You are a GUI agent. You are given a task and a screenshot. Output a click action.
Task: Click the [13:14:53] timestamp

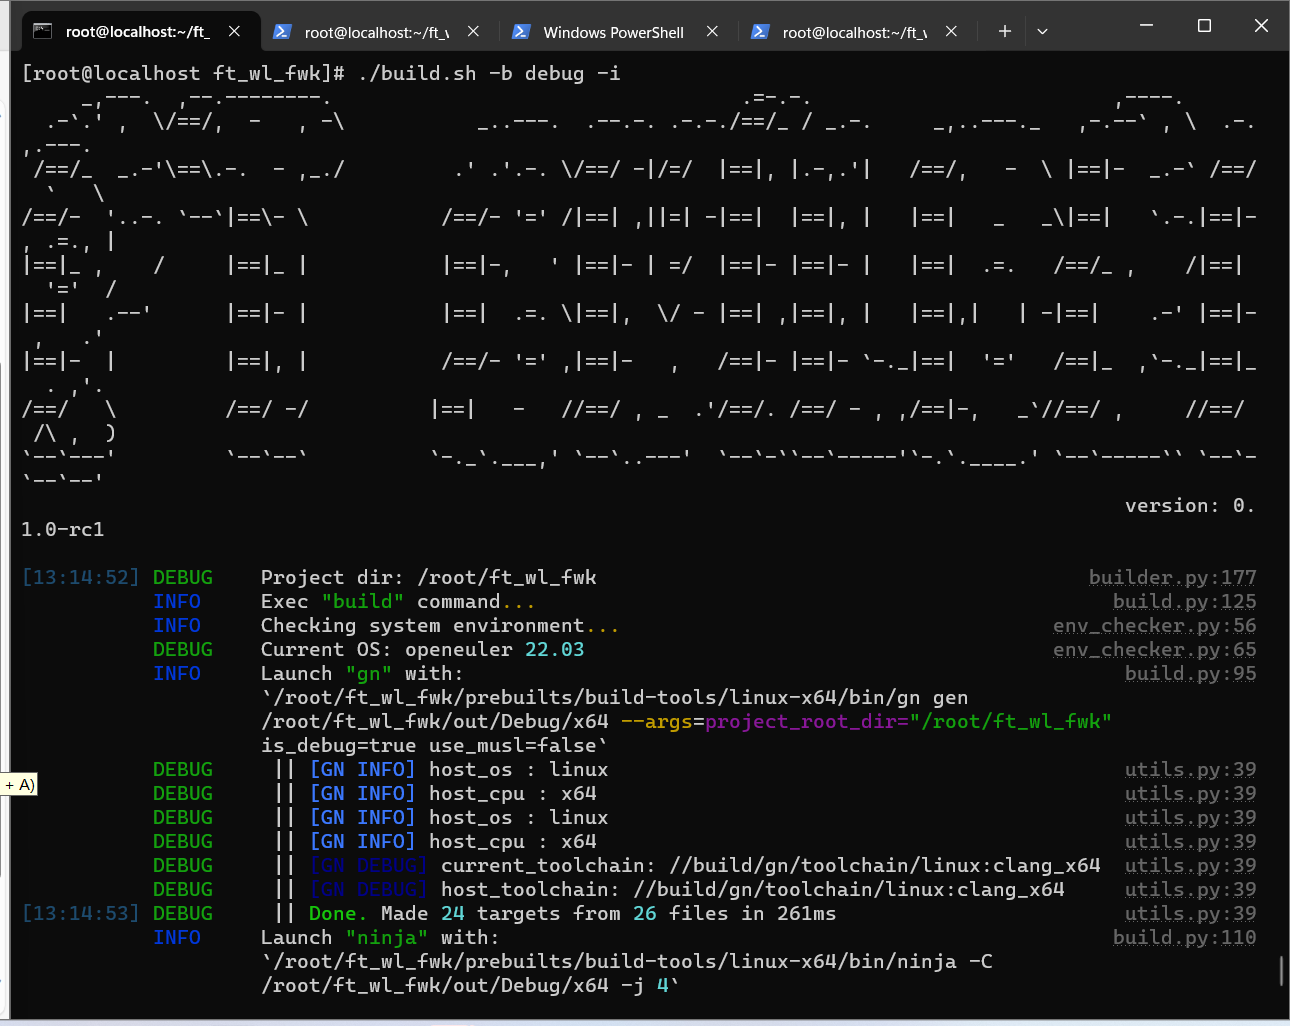pyautogui.click(x=81, y=913)
